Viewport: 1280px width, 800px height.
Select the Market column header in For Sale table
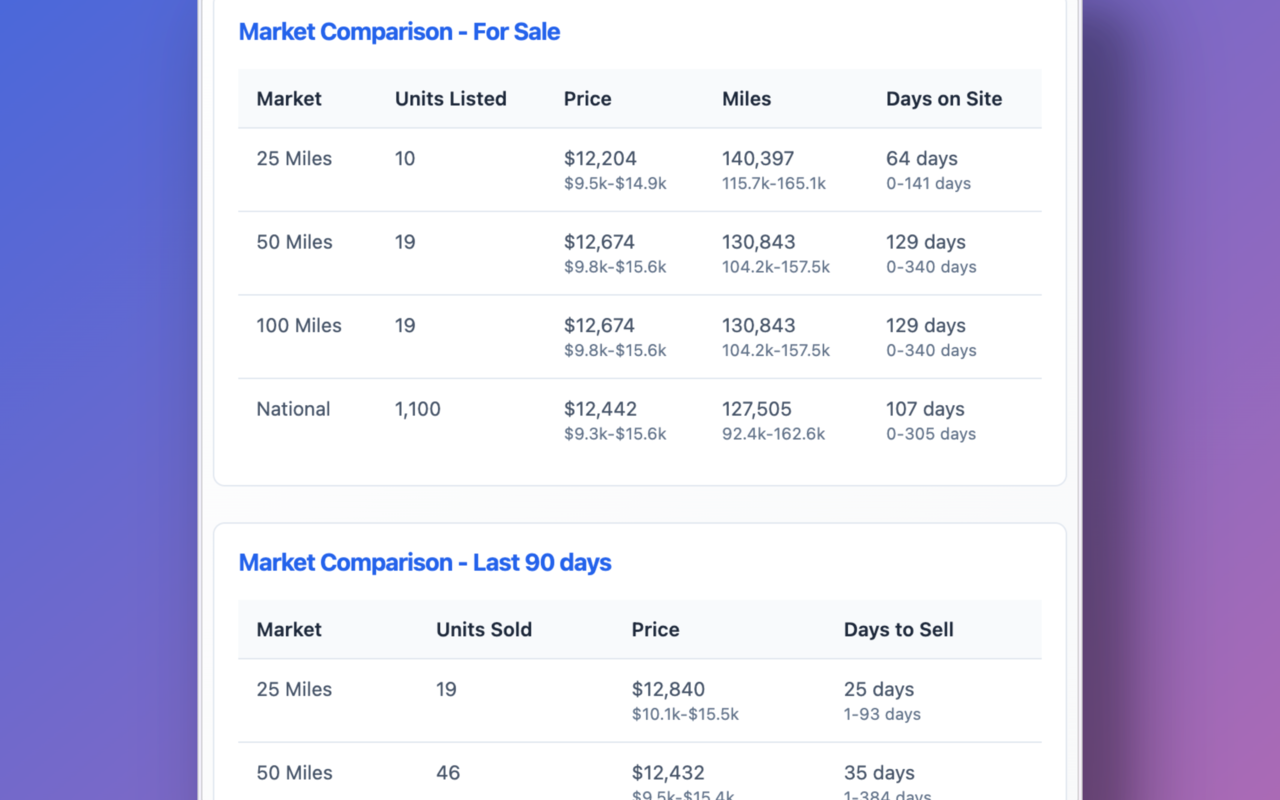coord(289,99)
